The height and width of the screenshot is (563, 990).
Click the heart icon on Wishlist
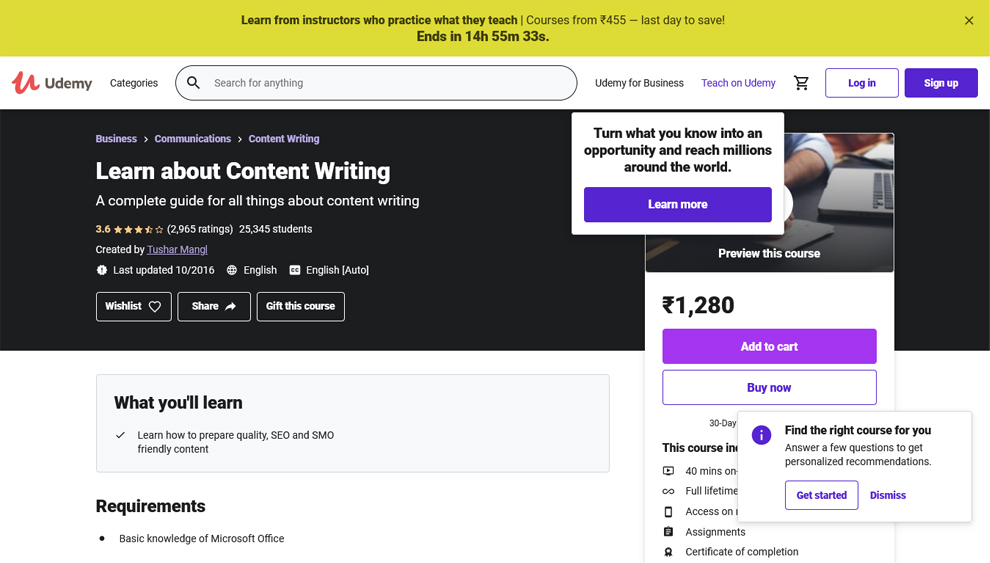click(x=155, y=307)
